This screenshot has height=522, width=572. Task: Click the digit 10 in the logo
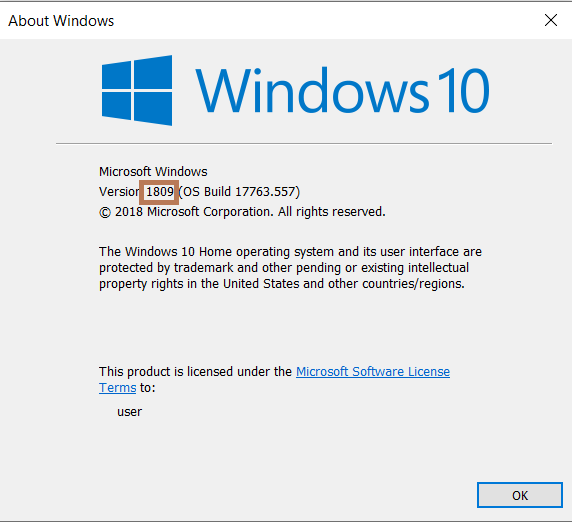pos(463,90)
